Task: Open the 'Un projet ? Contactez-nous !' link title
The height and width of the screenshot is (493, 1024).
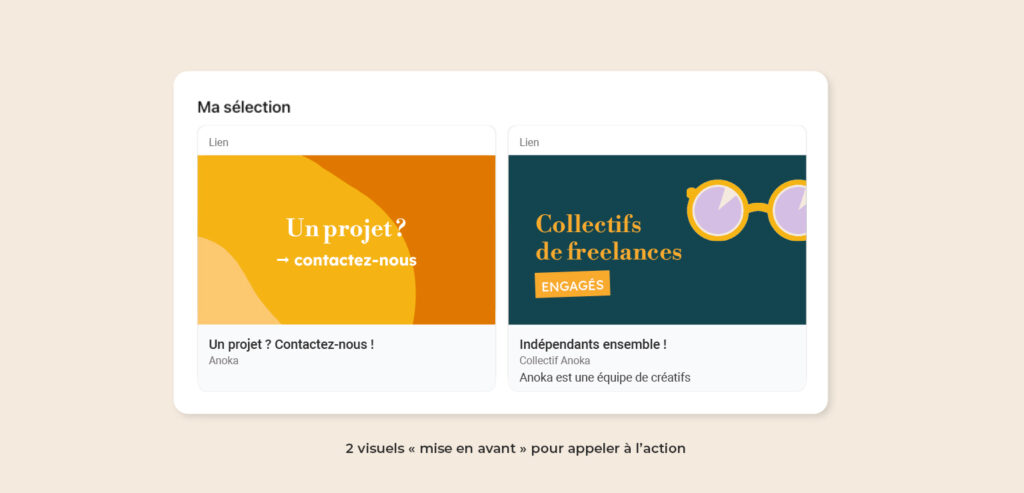Action: (x=291, y=344)
